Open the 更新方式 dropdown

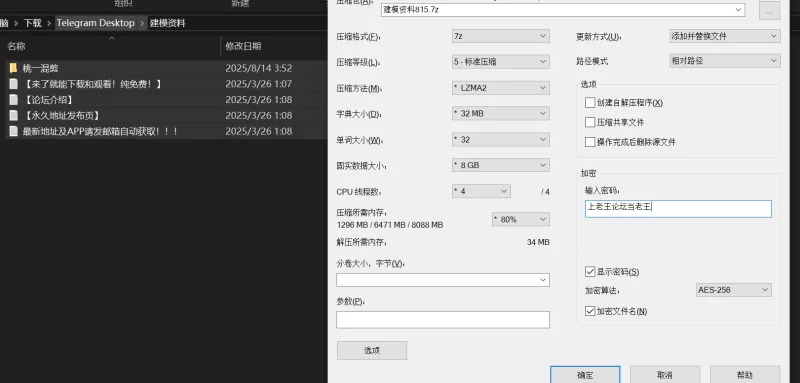pos(724,36)
